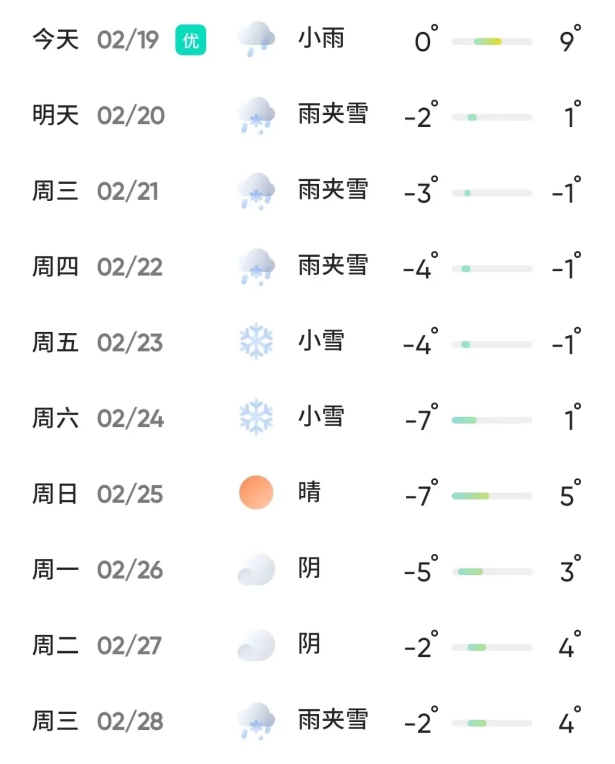Click the cloudy icon for 02/26
This screenshot has width=615, height=764.
click(x=256, y=569)
